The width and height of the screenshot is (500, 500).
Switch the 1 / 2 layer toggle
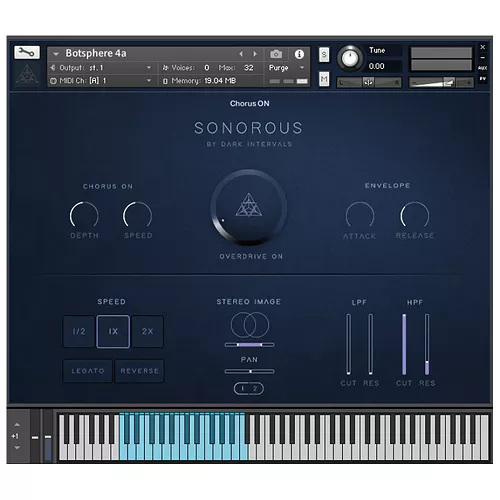249,388
